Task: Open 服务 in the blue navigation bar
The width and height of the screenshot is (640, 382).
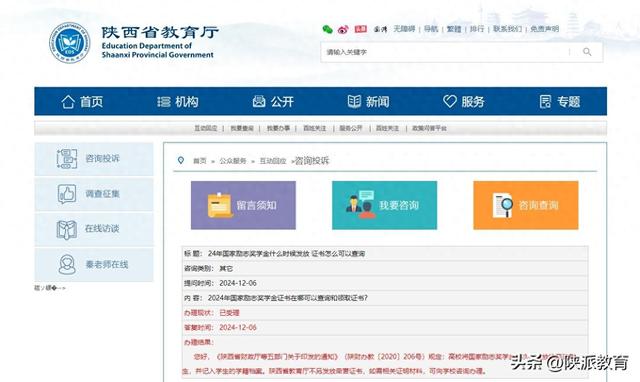Action: point(464,102)
